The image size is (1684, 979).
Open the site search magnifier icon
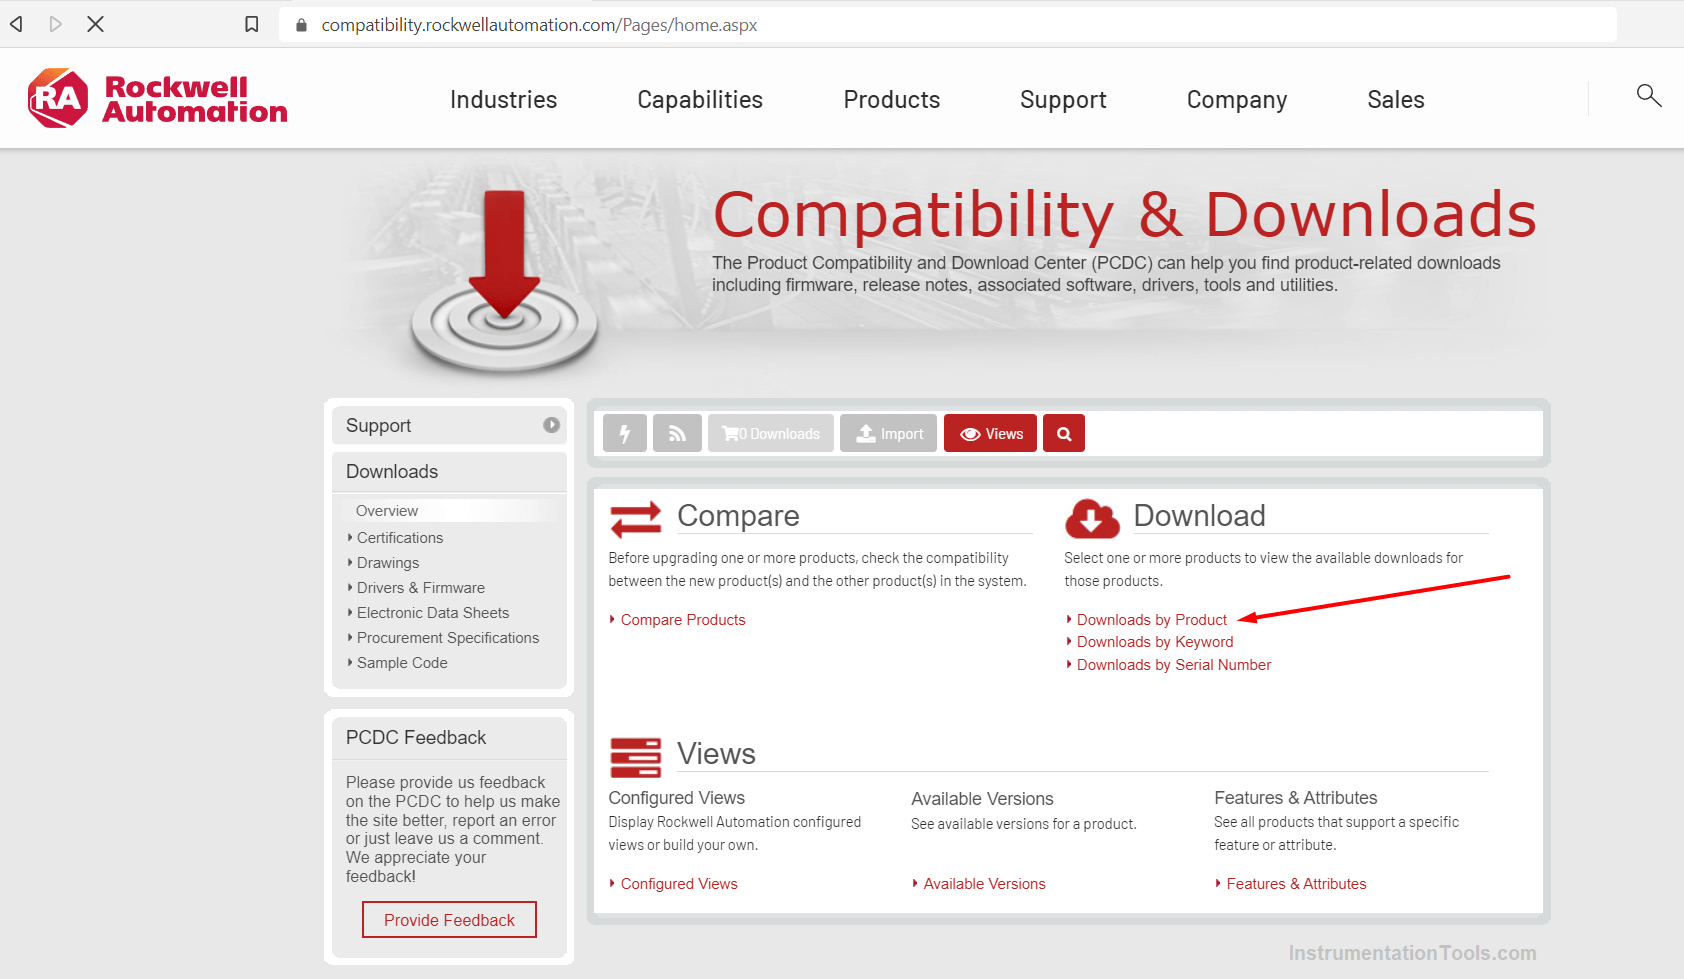1649,96
